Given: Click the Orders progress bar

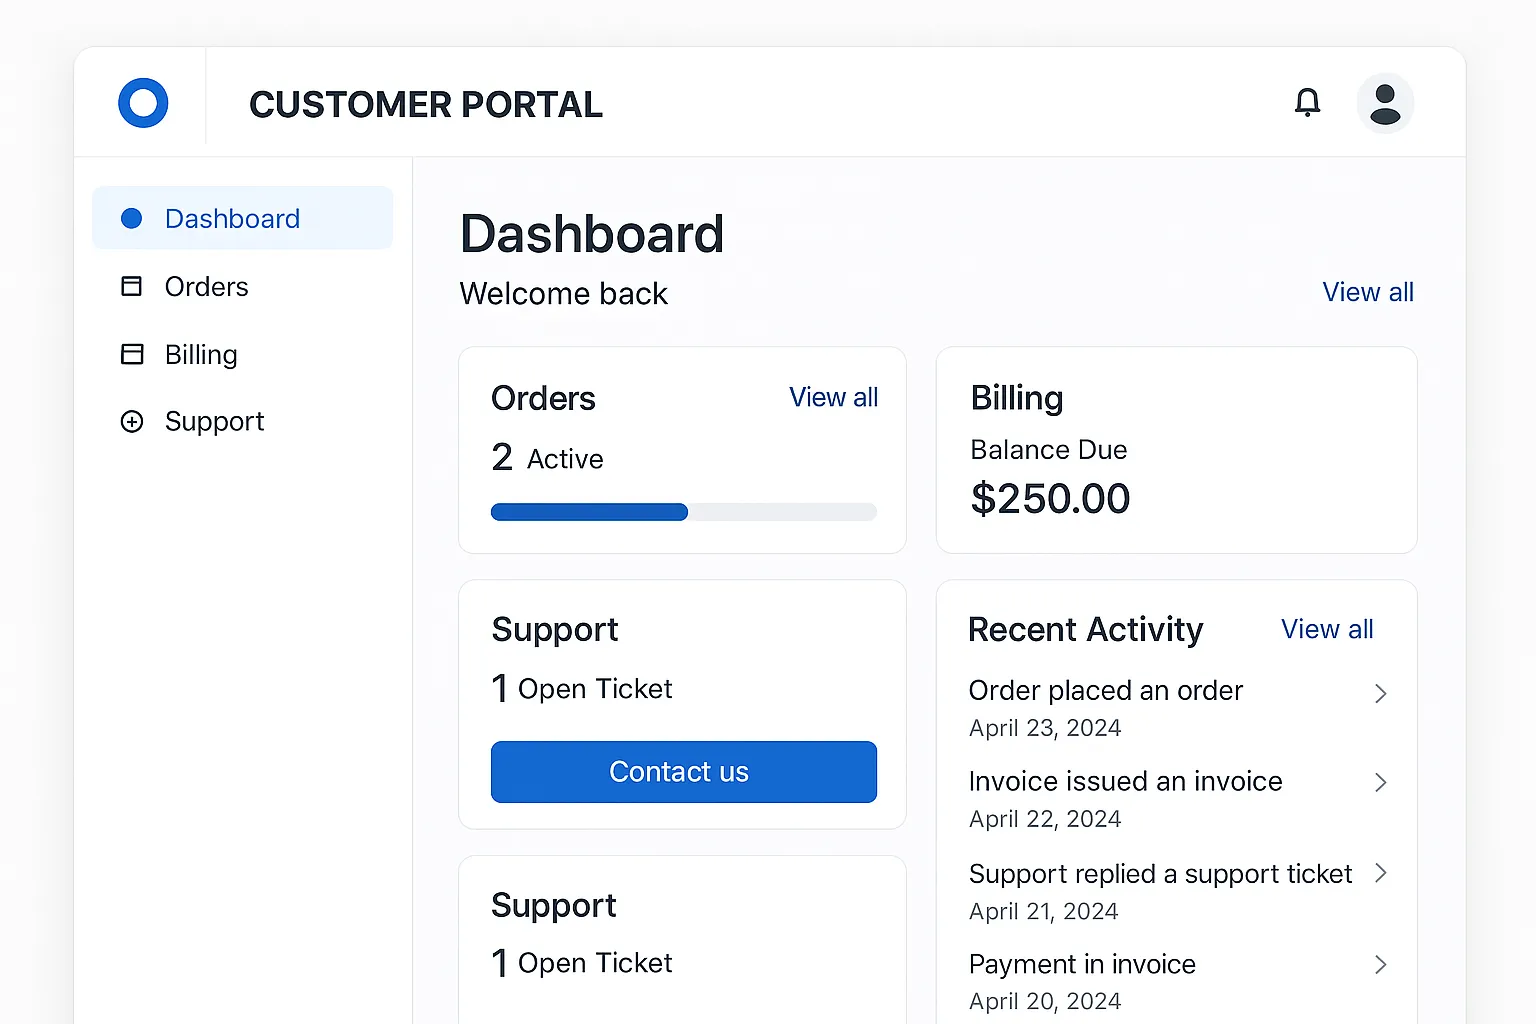Looking at the screenshot, I should click(x=684, y=511).
